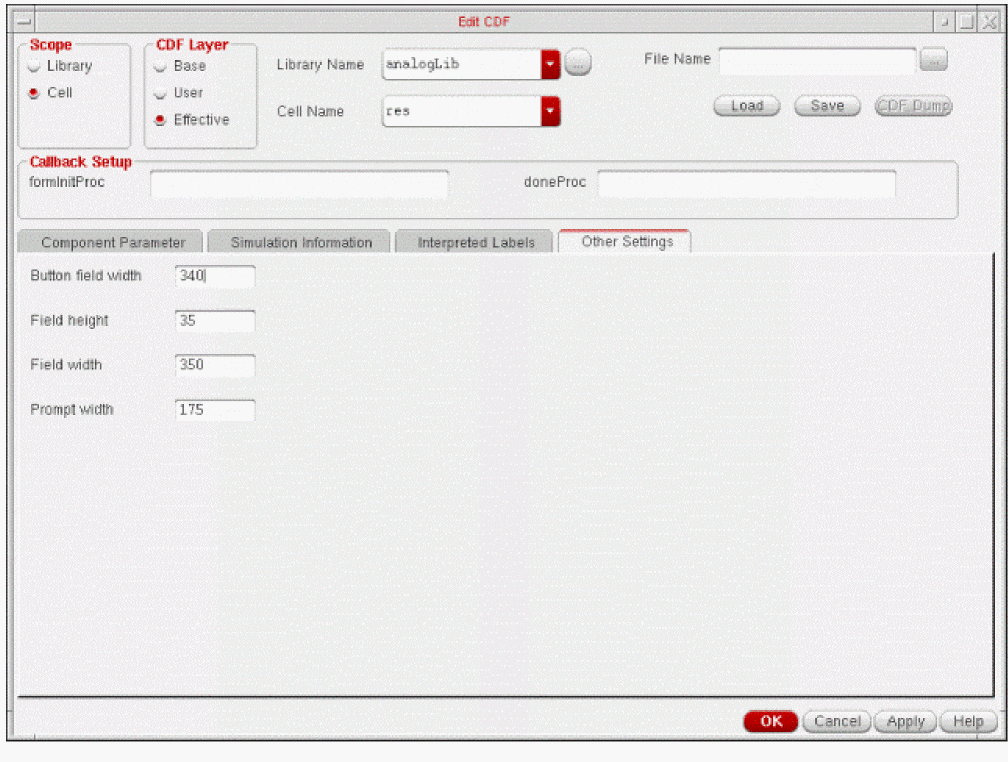Open the library browser ellipsis button

[578, 63]
